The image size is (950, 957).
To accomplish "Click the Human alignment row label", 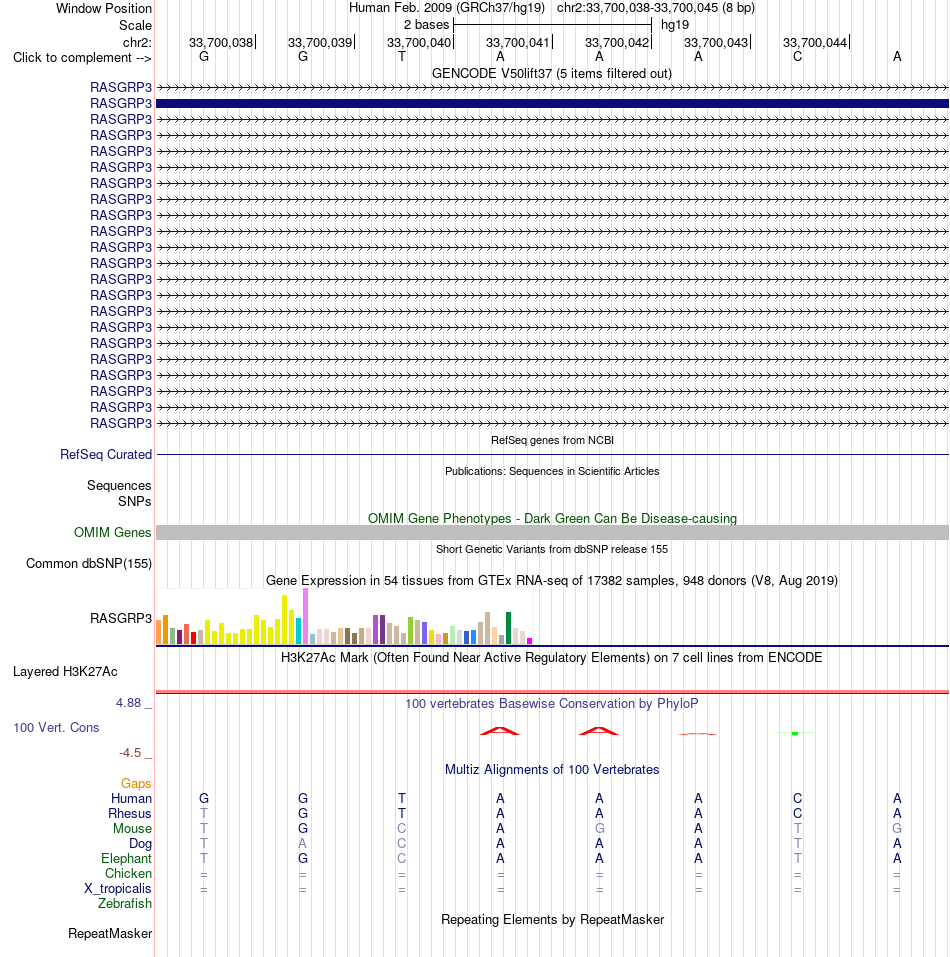I will [x=131, y=798].
